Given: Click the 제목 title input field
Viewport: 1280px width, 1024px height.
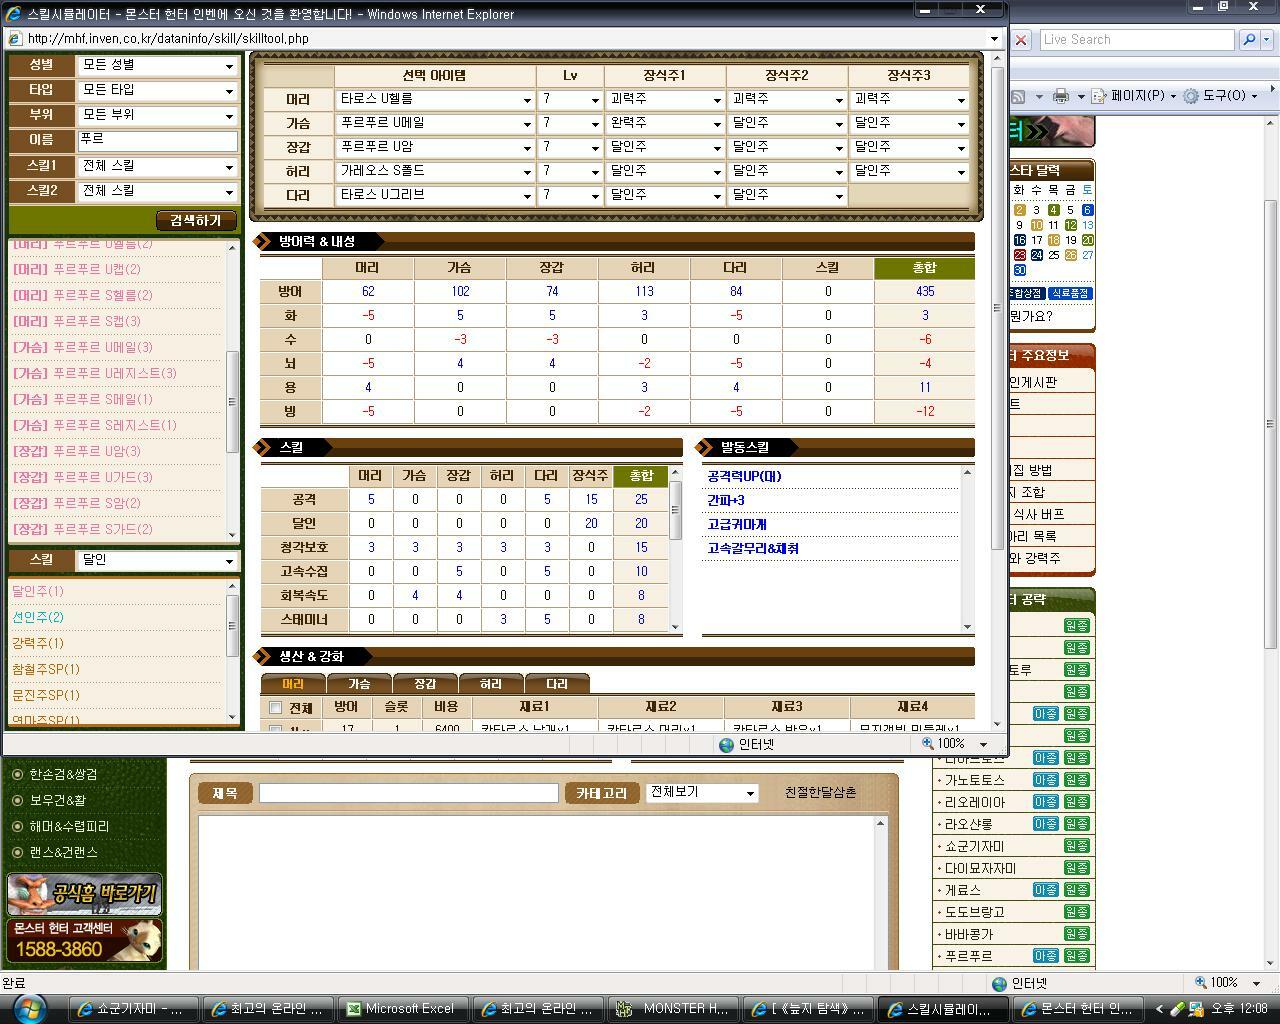Looking at the screenshot, I should 408,793.
